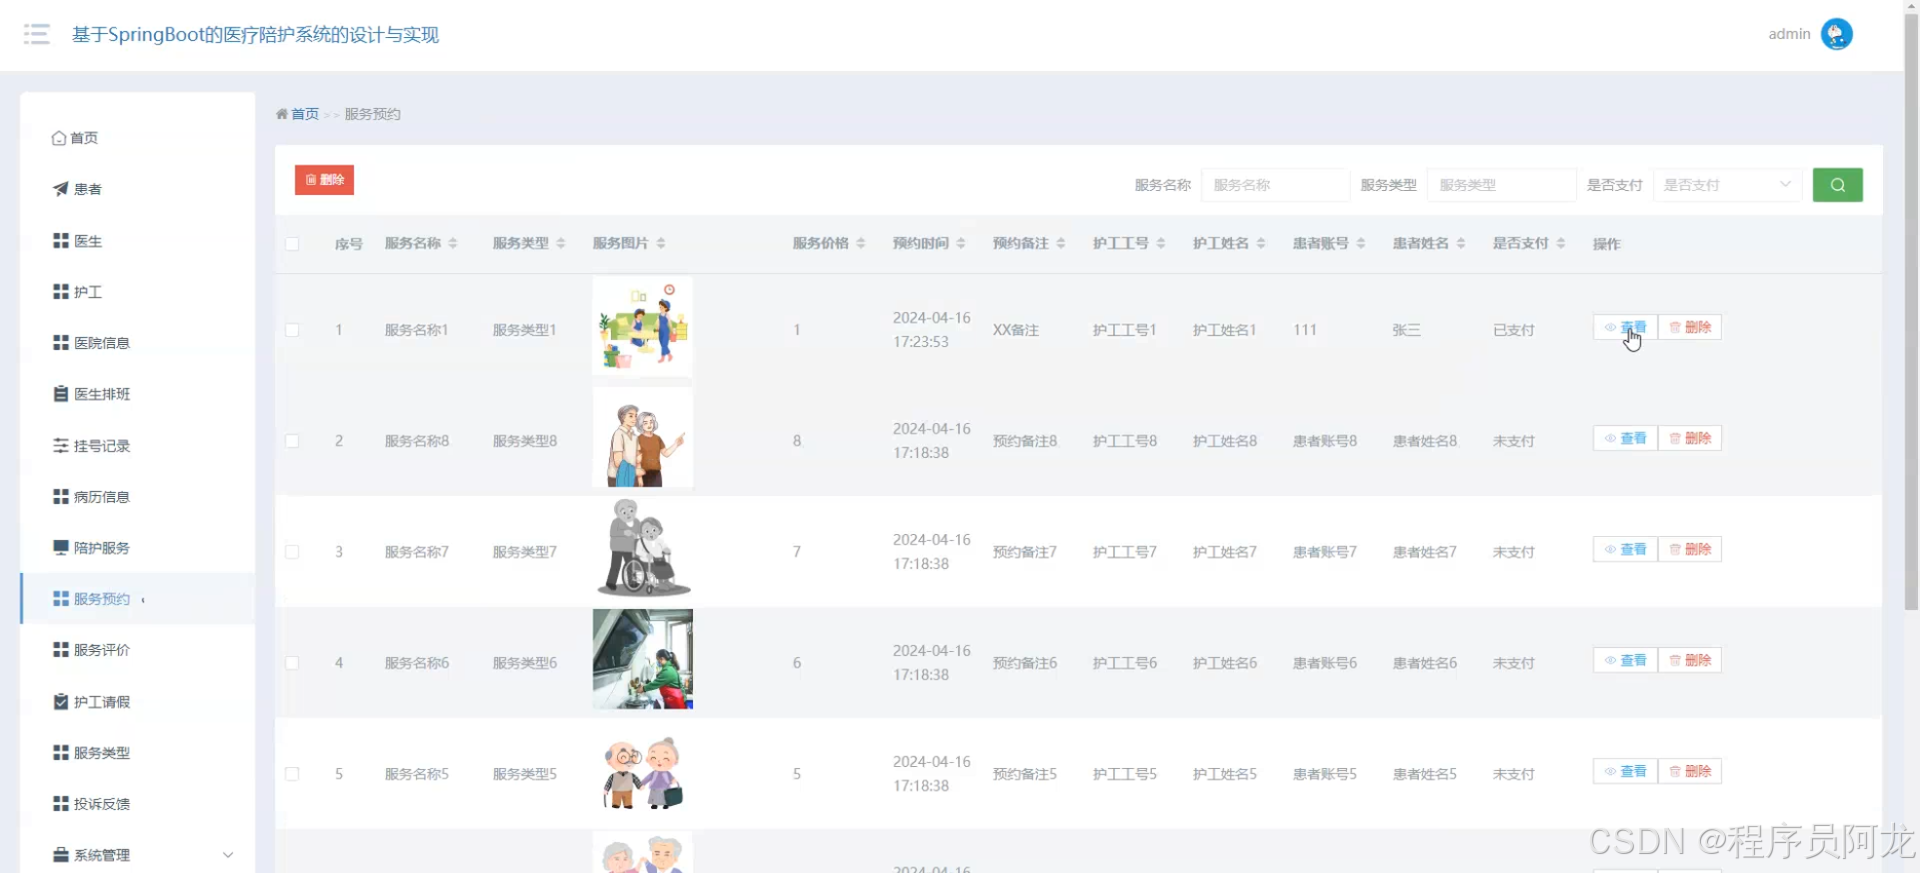Sort by 患者姓名 column arrows
This screenshot has width=1920, height=873.
click(x=1461, y=243)
